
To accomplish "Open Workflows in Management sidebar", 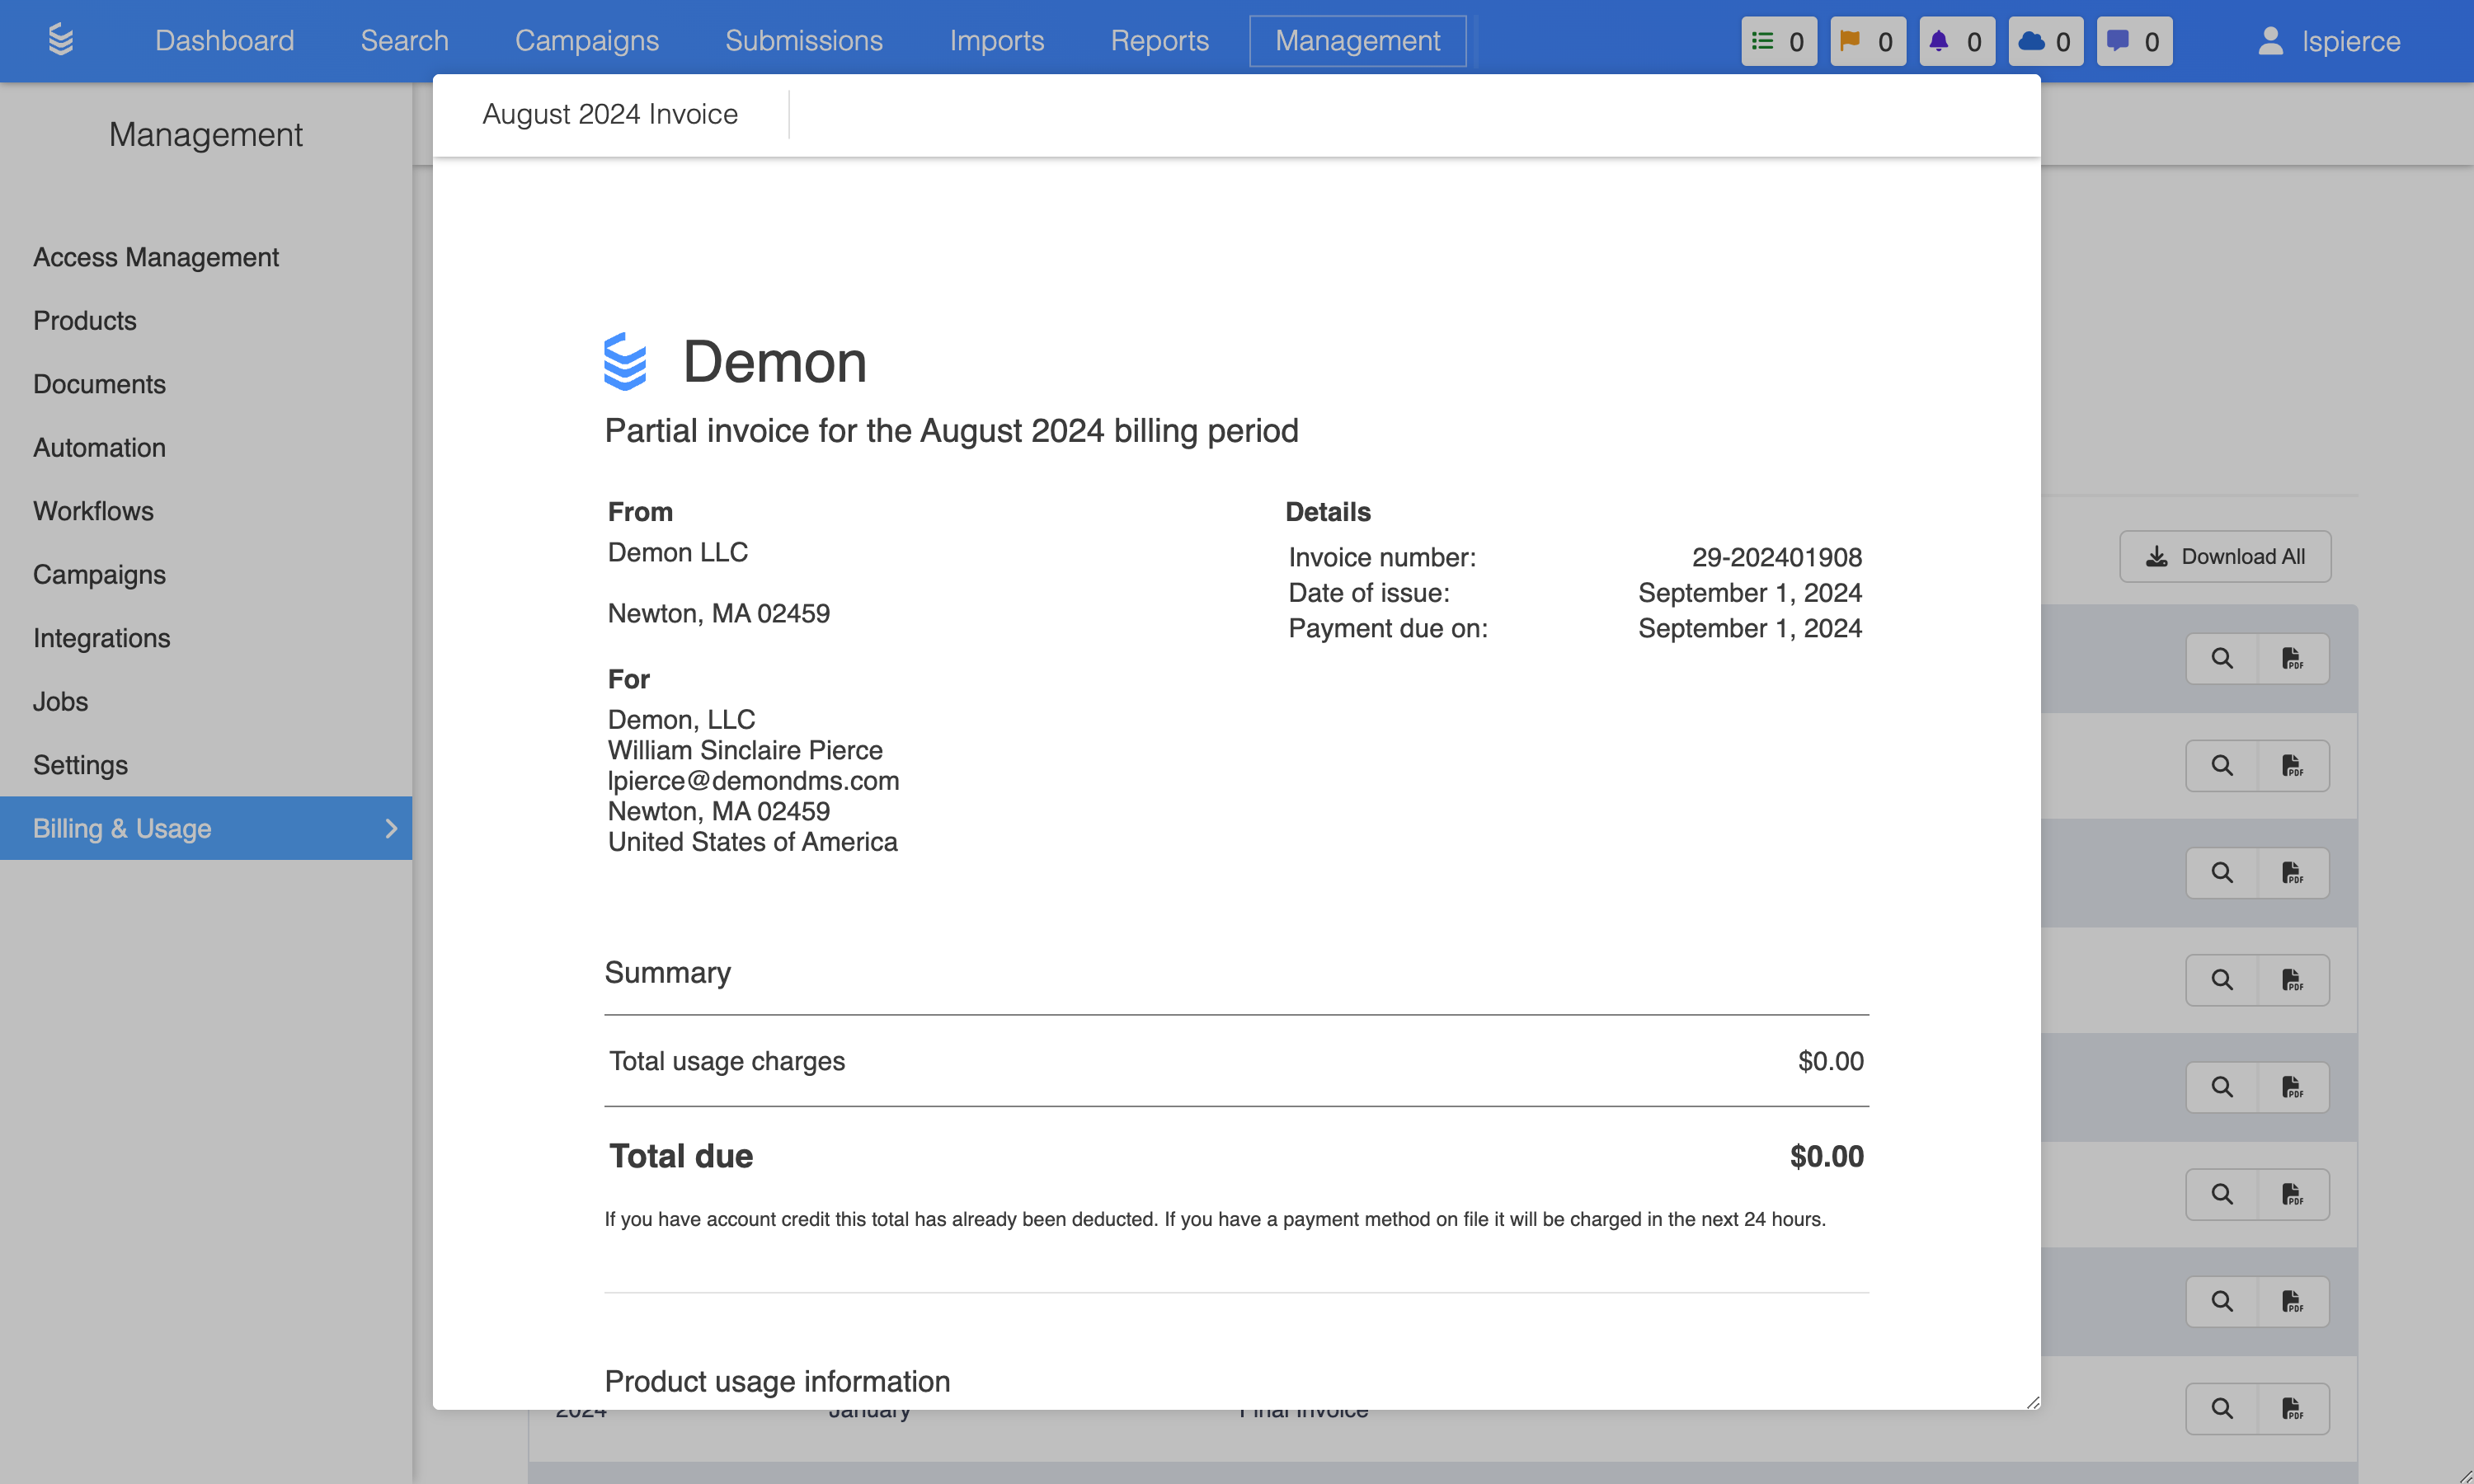I will coord(93,511).
